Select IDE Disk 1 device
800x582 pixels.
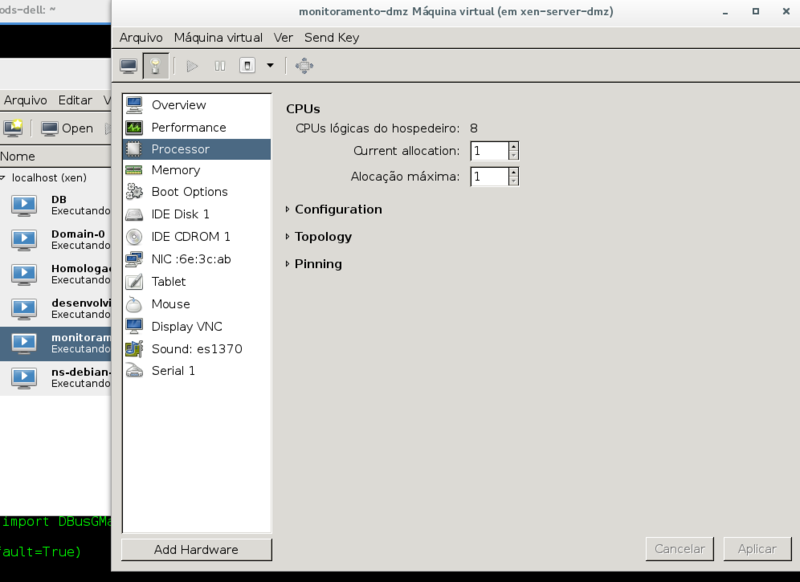pos(197,214)
